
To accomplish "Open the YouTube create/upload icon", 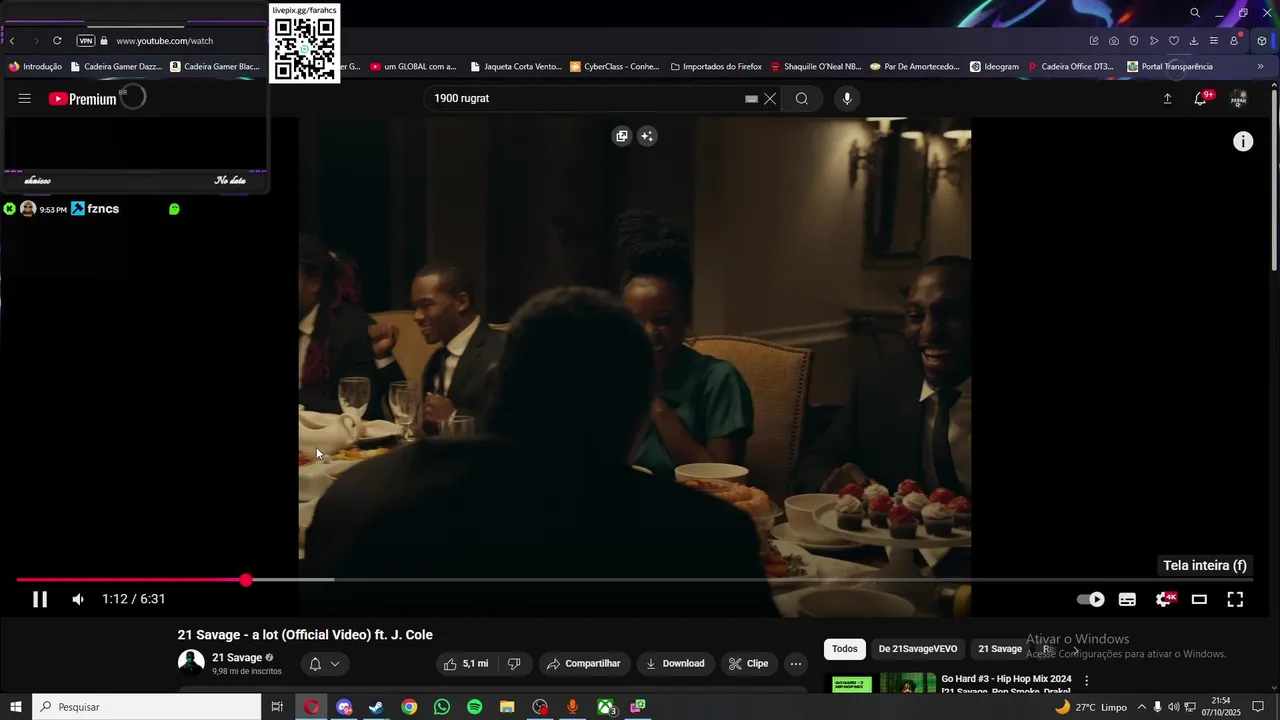I will 1167,99.
